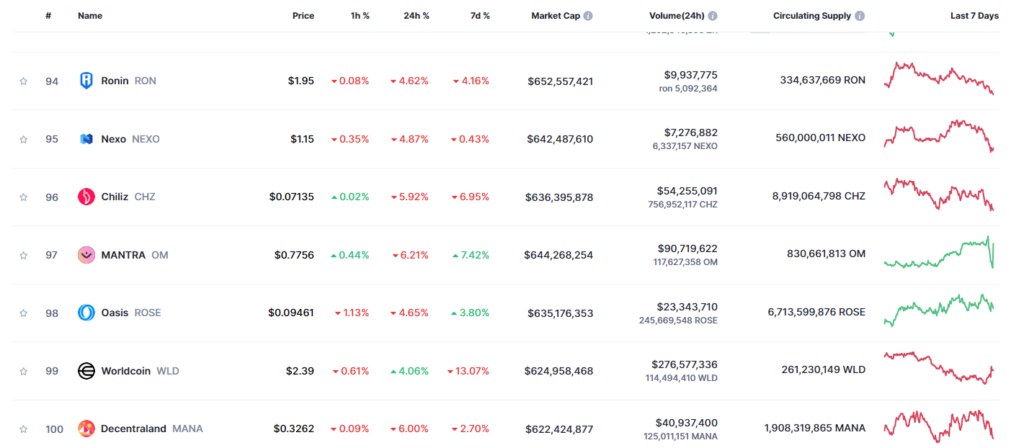Click the Circulating Supply info icon

pos(860,16)
